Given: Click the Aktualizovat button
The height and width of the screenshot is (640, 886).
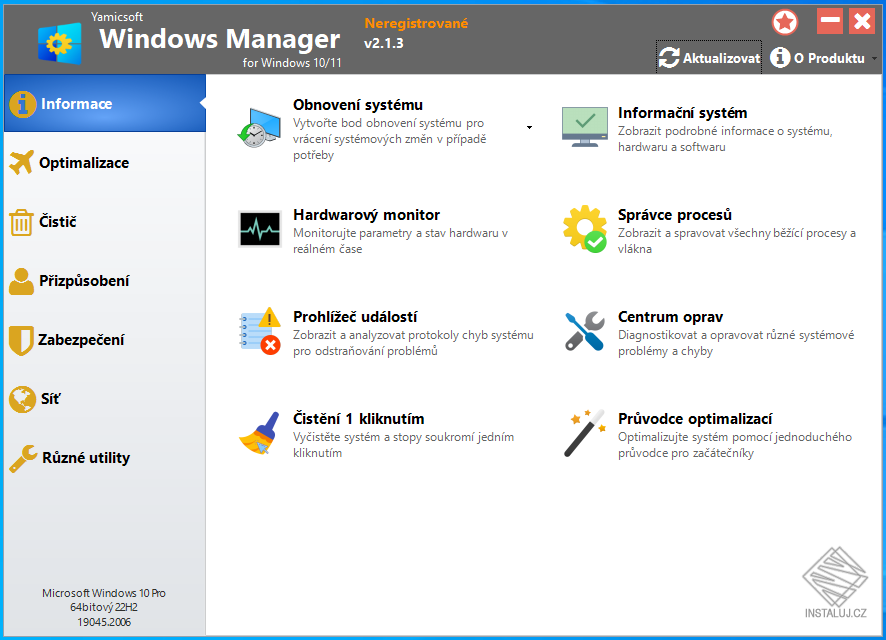Looking at the screenshot, I should click(x=709, y=58).
